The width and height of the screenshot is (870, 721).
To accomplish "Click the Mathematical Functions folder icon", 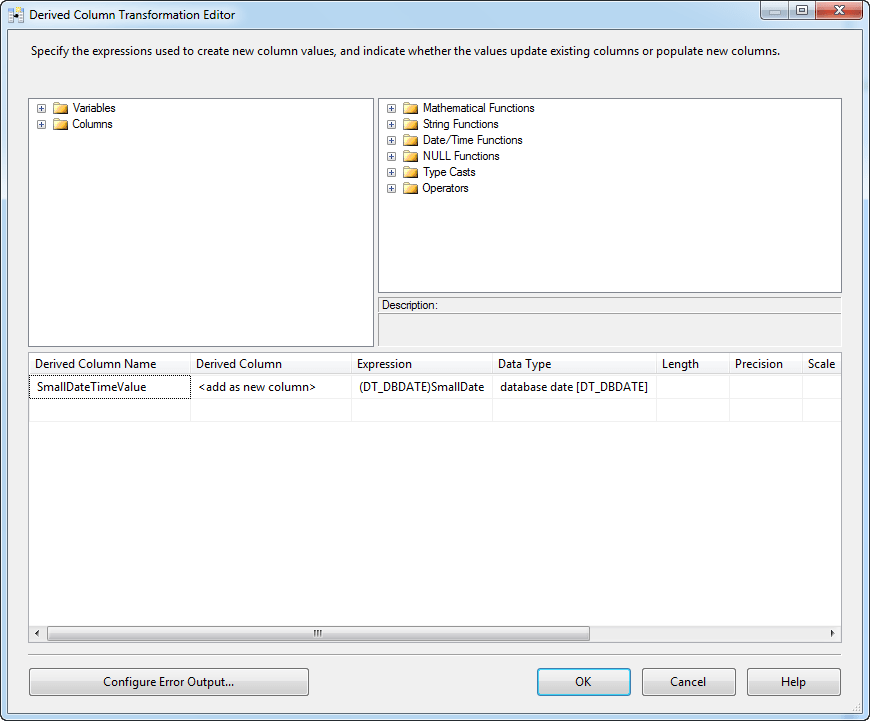I will [411, 108].
